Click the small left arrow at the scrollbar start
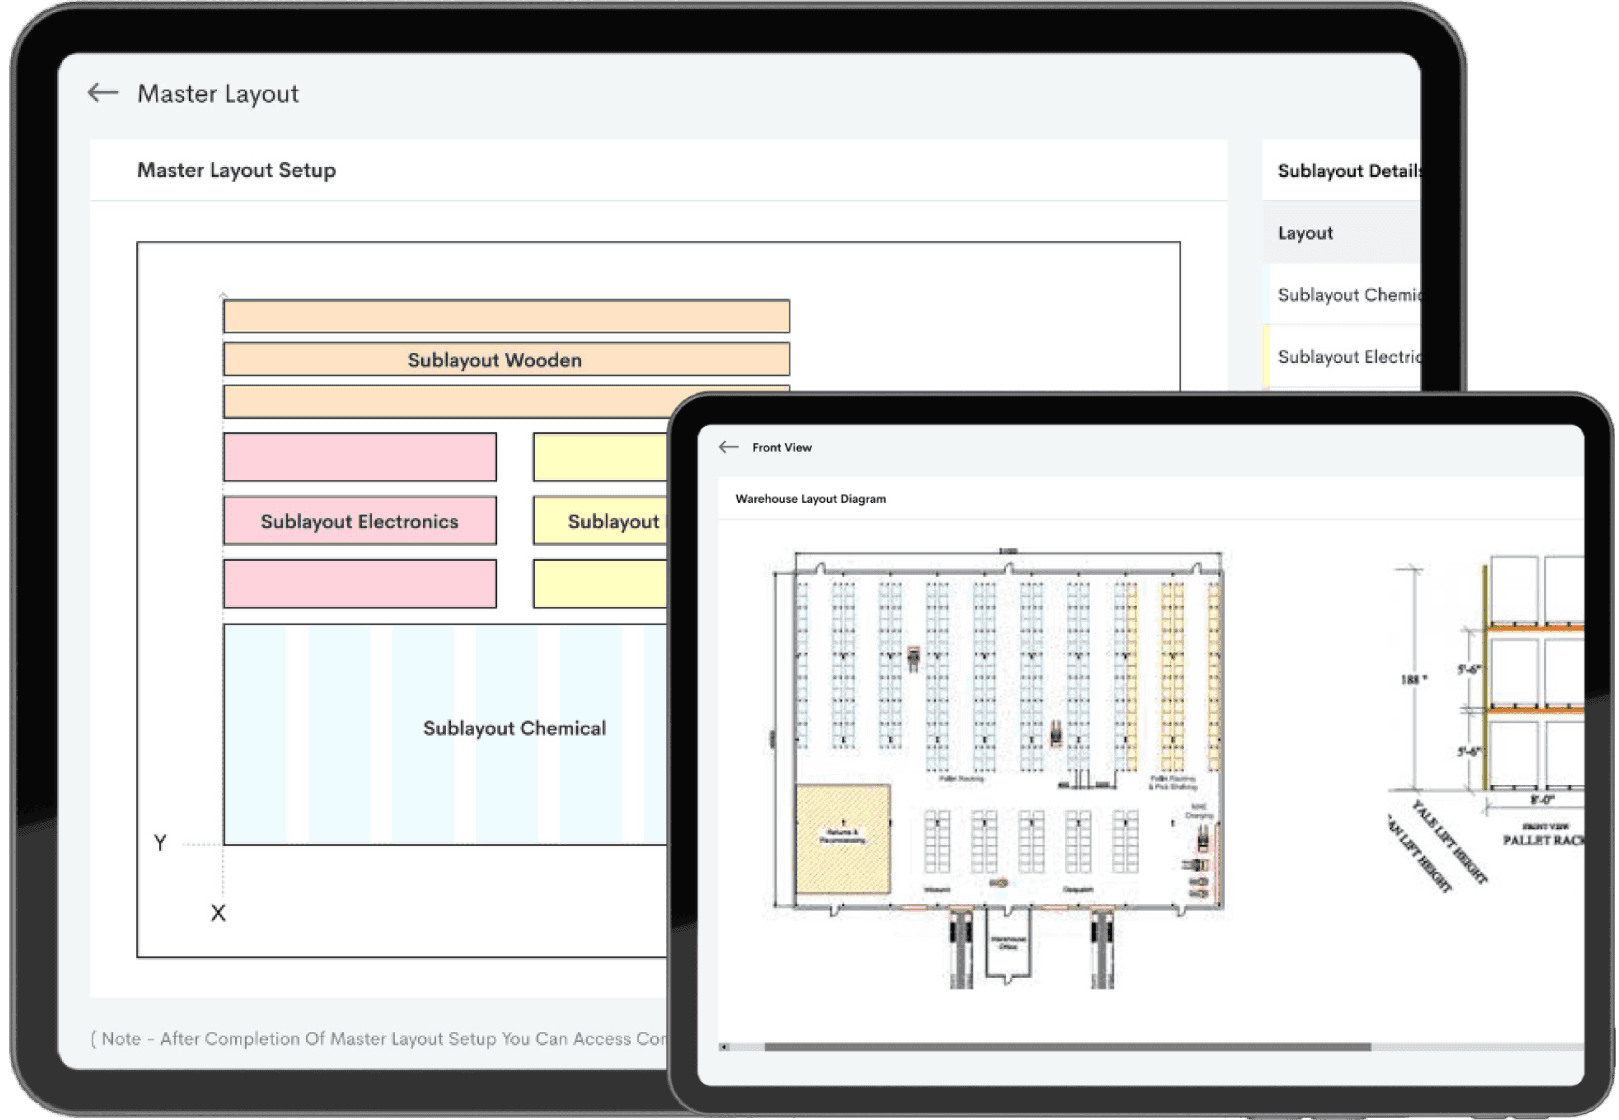 click(x=724, y=1047)
